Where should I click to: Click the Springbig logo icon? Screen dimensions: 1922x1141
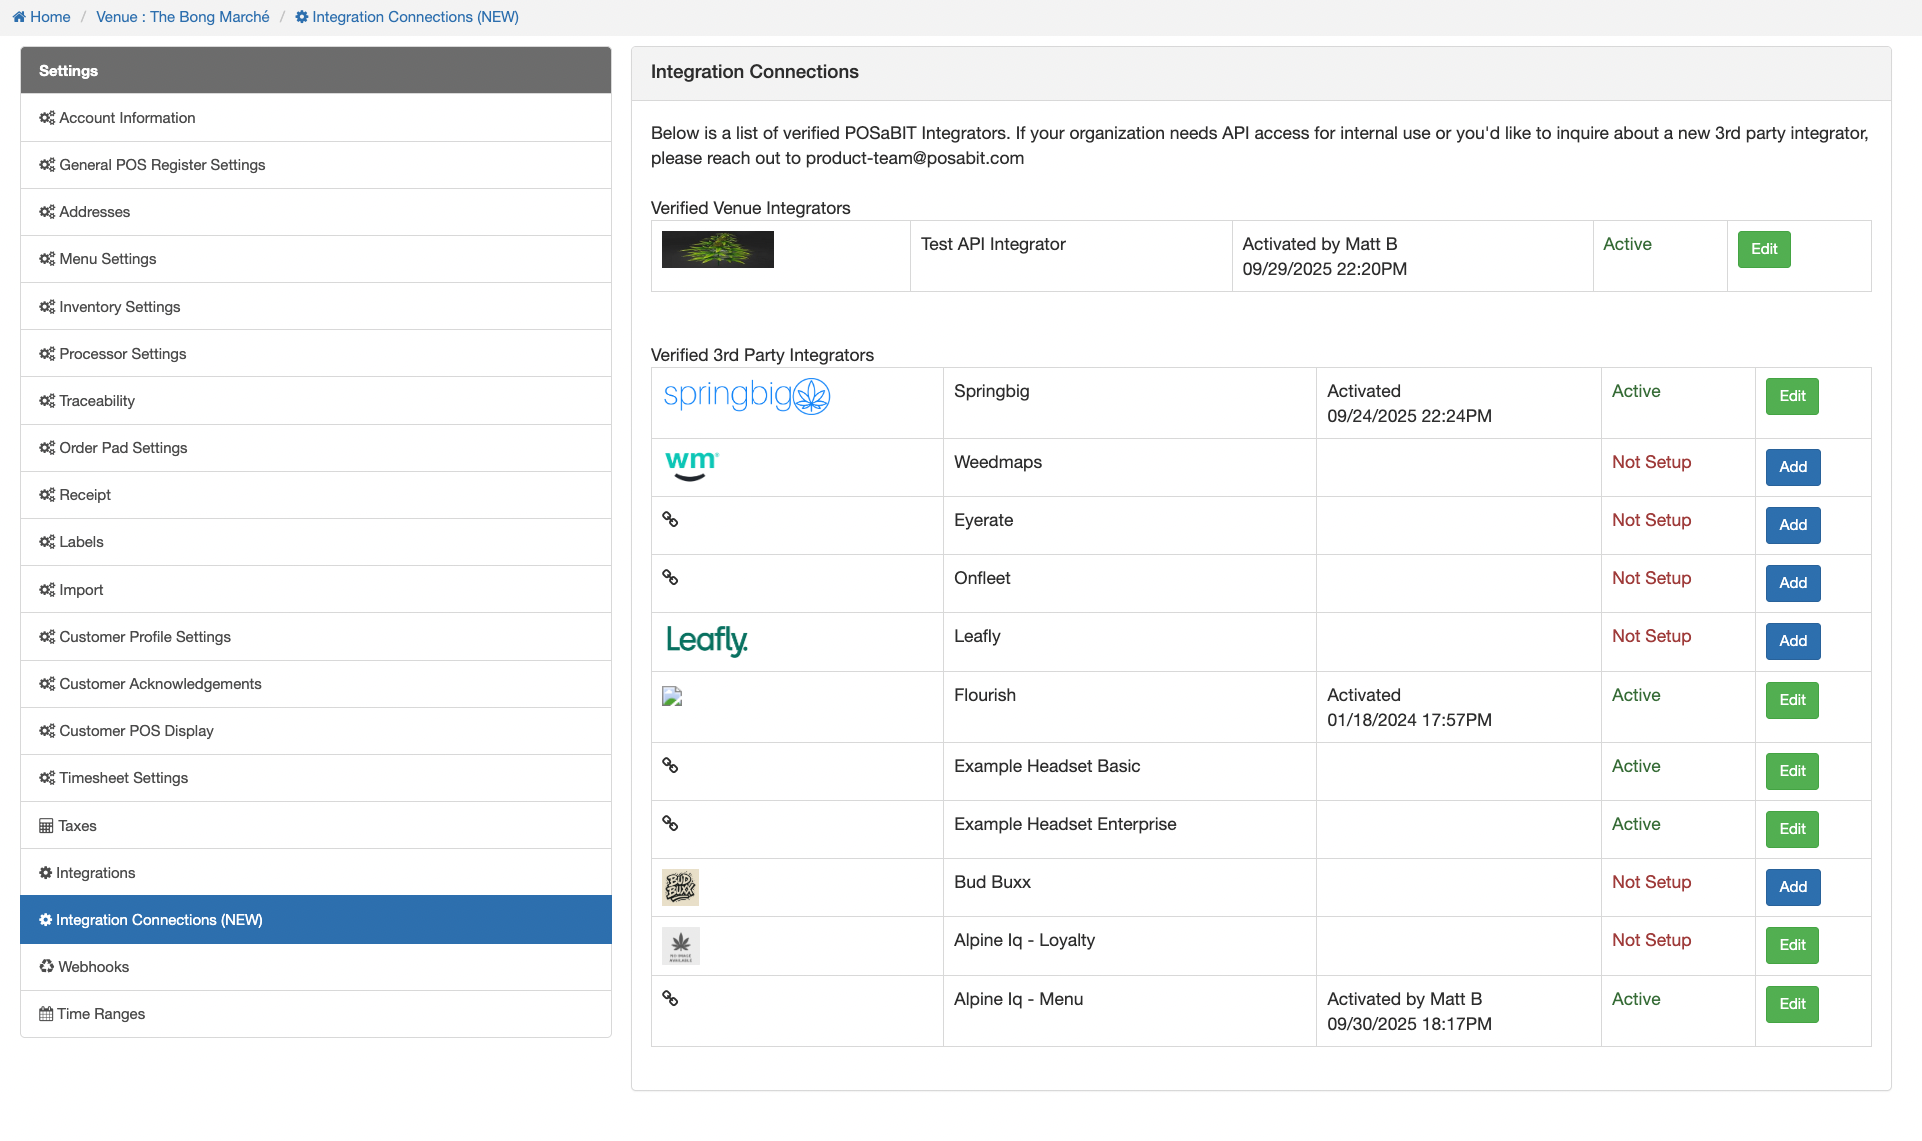pos(746,396)
